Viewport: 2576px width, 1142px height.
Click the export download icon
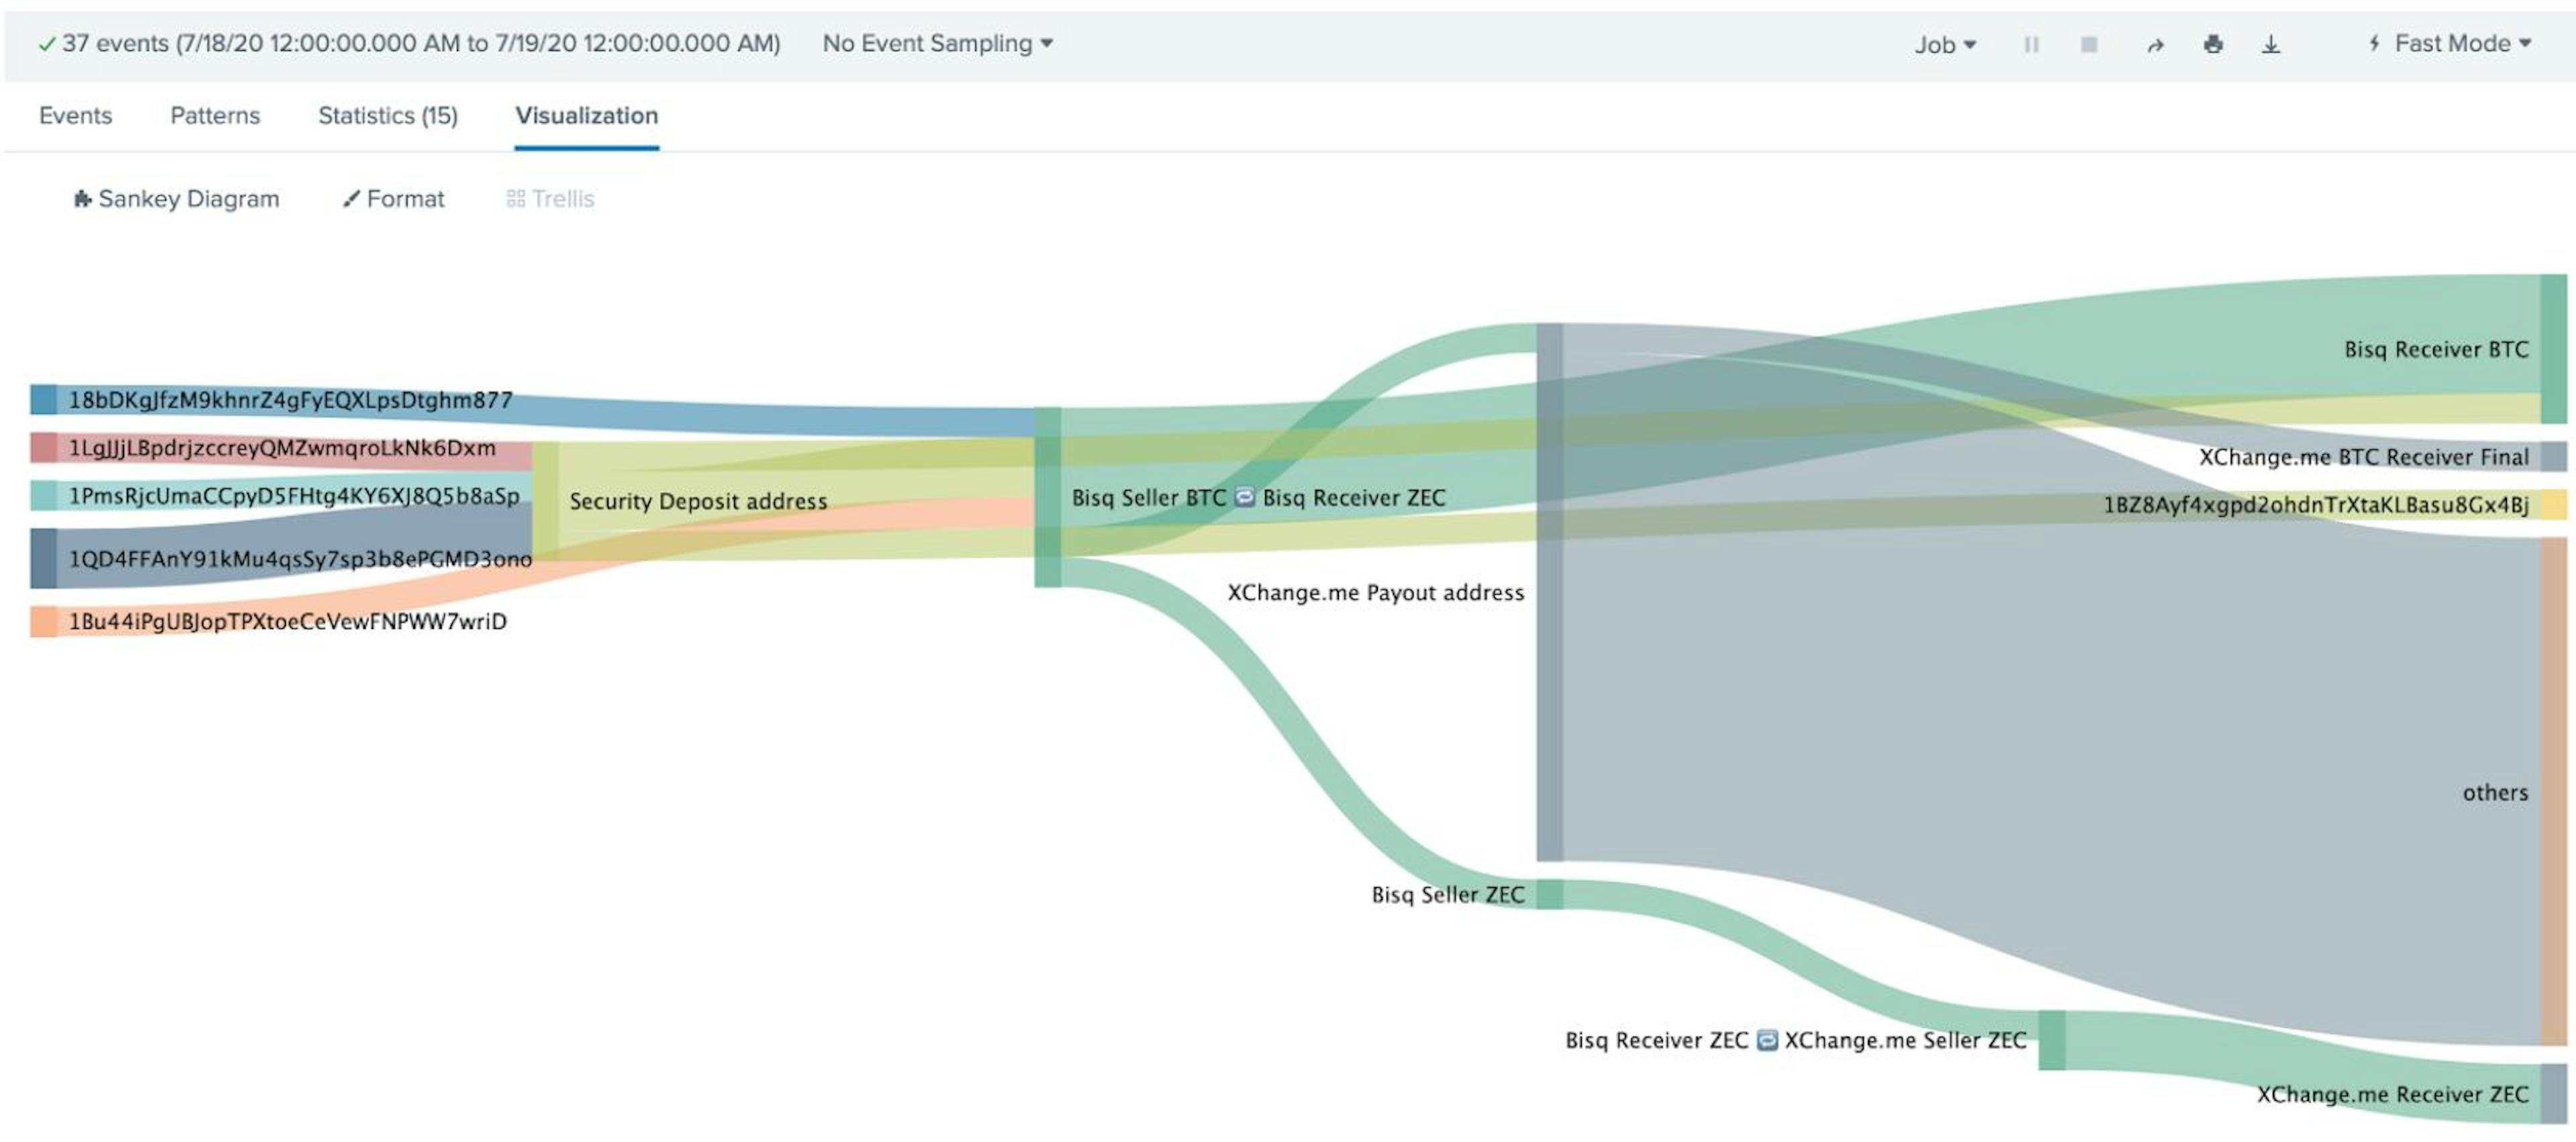click(x=2271, y=44)
